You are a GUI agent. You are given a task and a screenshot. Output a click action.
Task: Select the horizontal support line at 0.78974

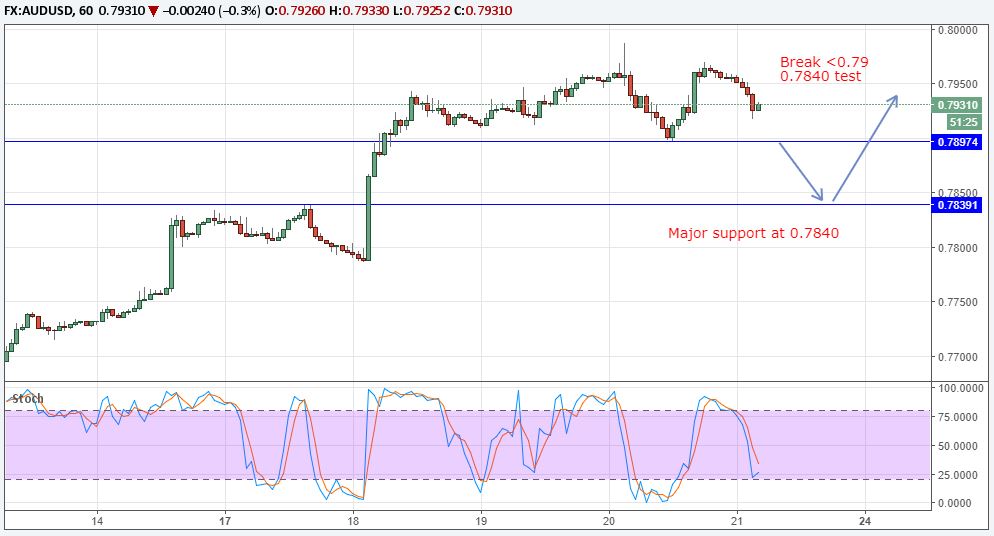(468, 141)
